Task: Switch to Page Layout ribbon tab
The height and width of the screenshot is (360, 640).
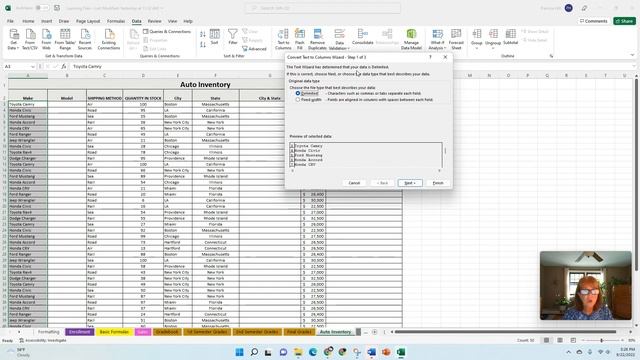Action: pos(88,21)
